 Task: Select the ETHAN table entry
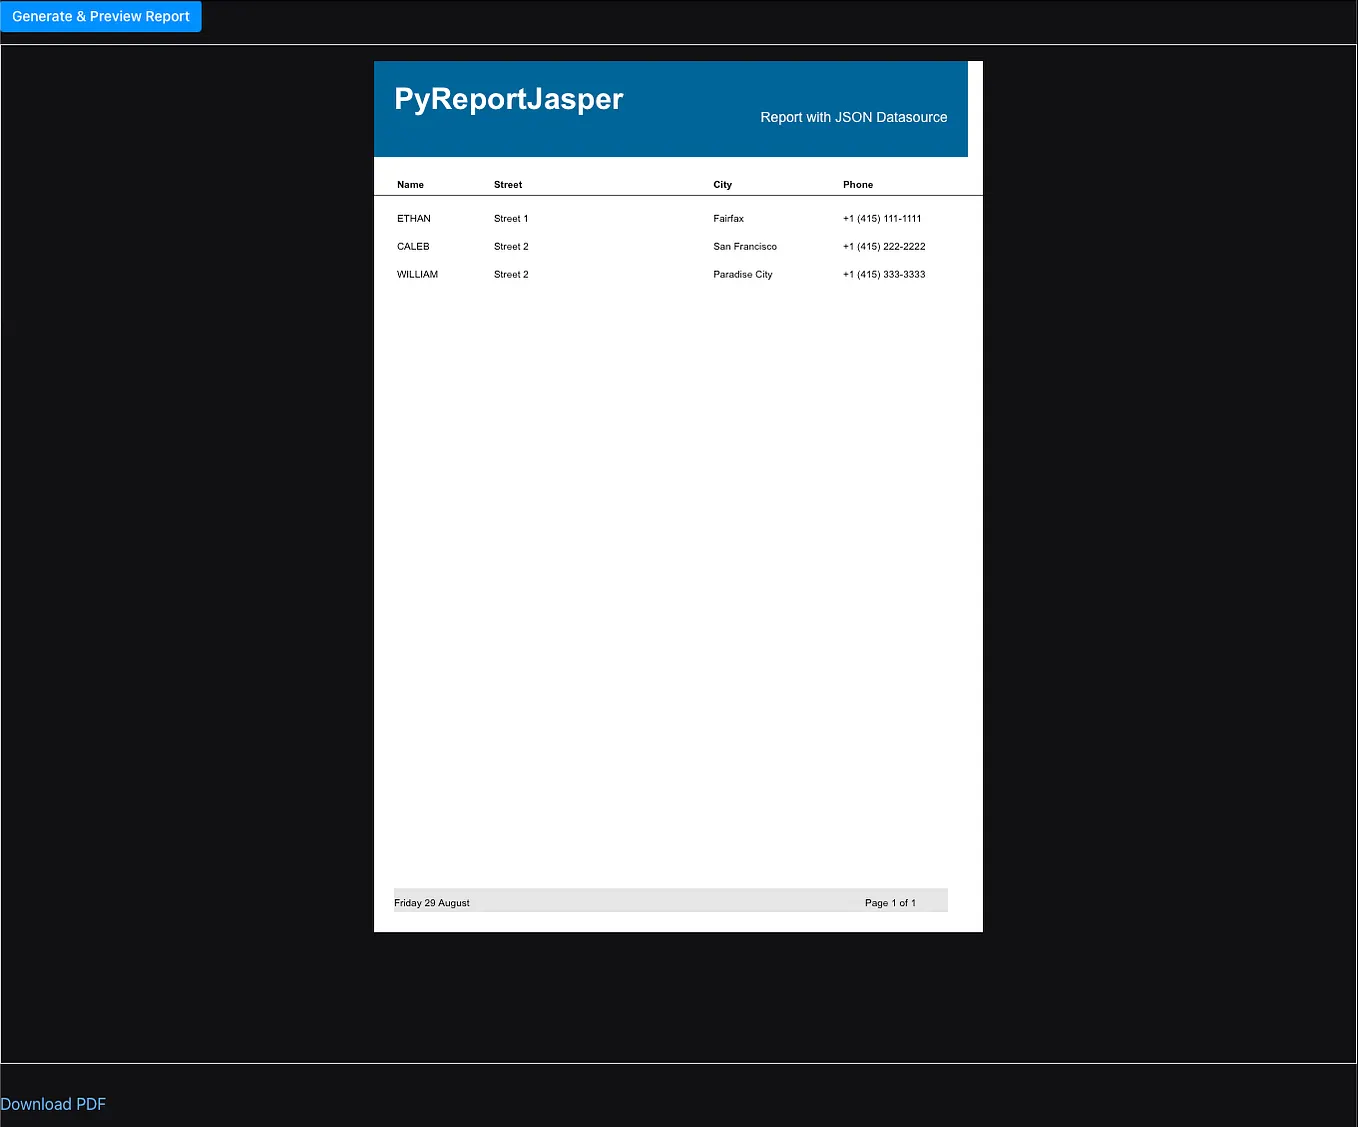(x=413, y=218)
